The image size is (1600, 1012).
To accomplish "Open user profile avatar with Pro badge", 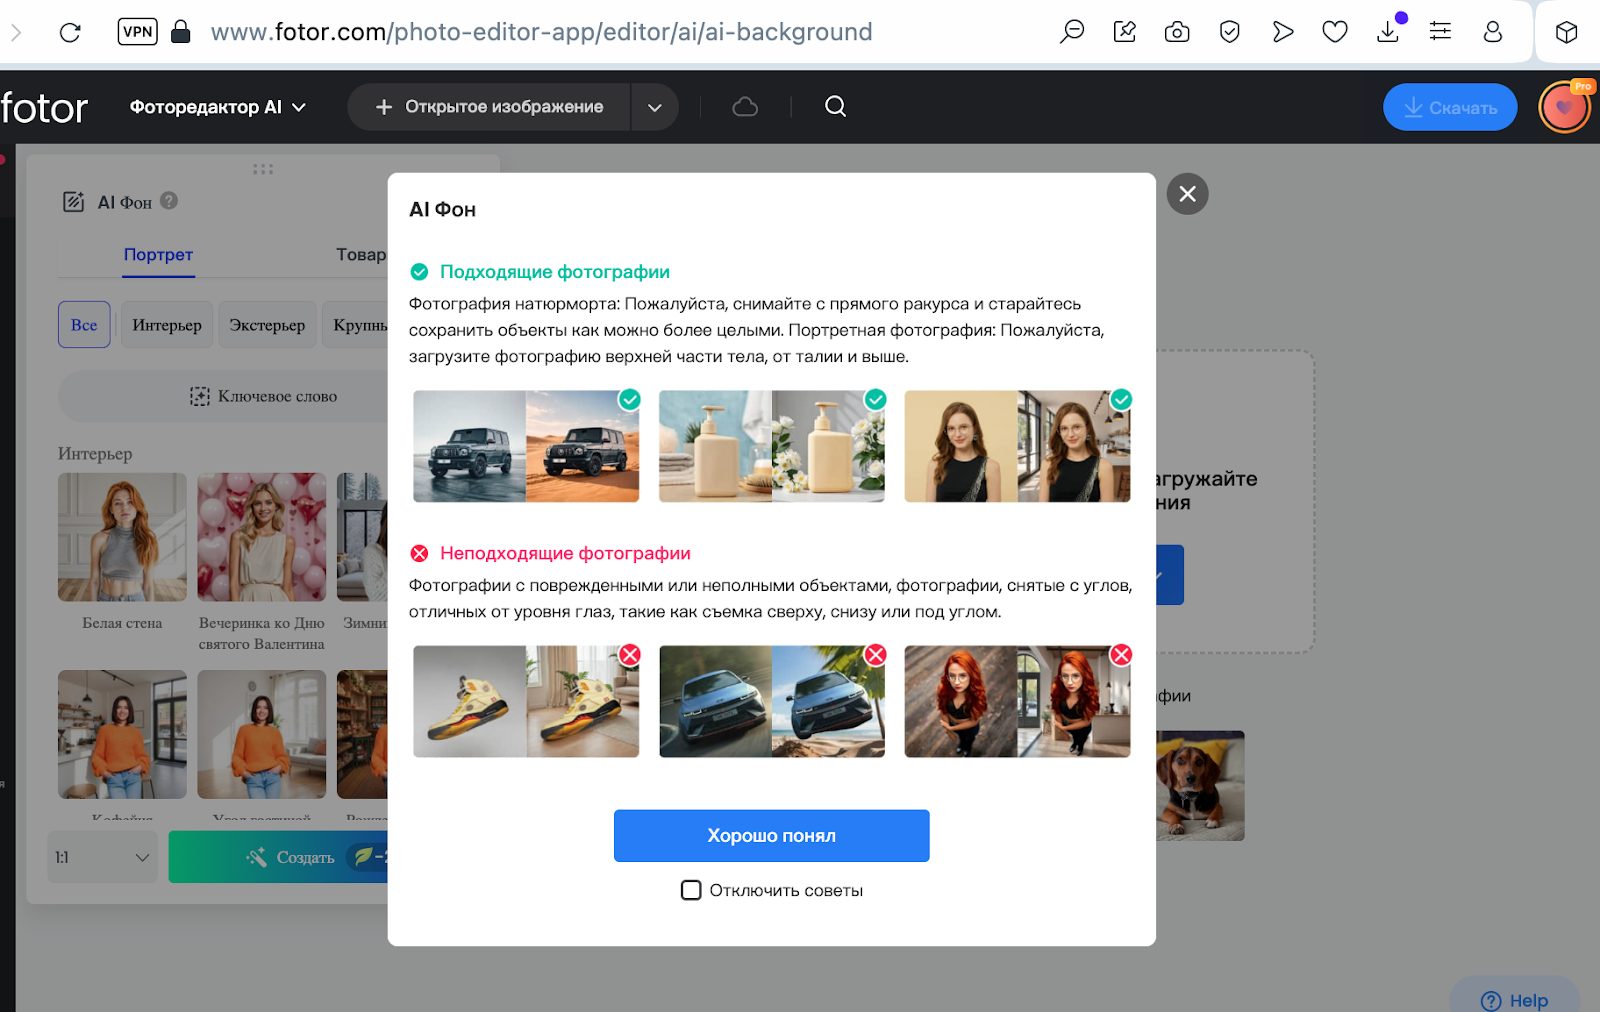I will pyautogui.click(x=1565, y=107).
